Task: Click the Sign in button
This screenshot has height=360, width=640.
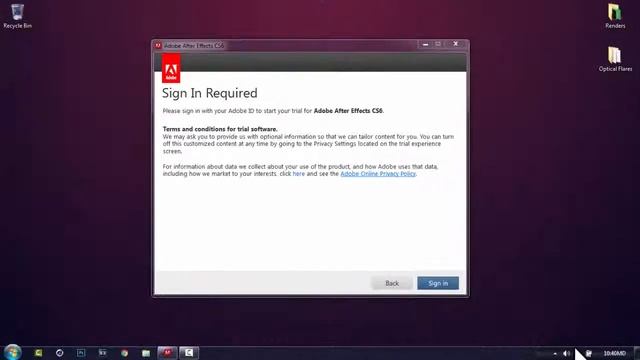Action: (x=438, y=283)
